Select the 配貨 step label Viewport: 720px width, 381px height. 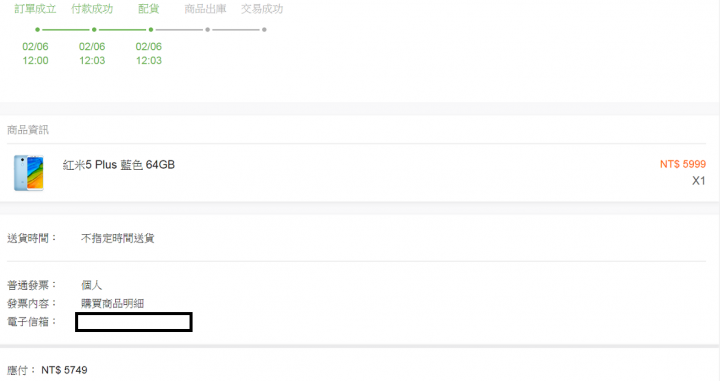pos(149,9)
